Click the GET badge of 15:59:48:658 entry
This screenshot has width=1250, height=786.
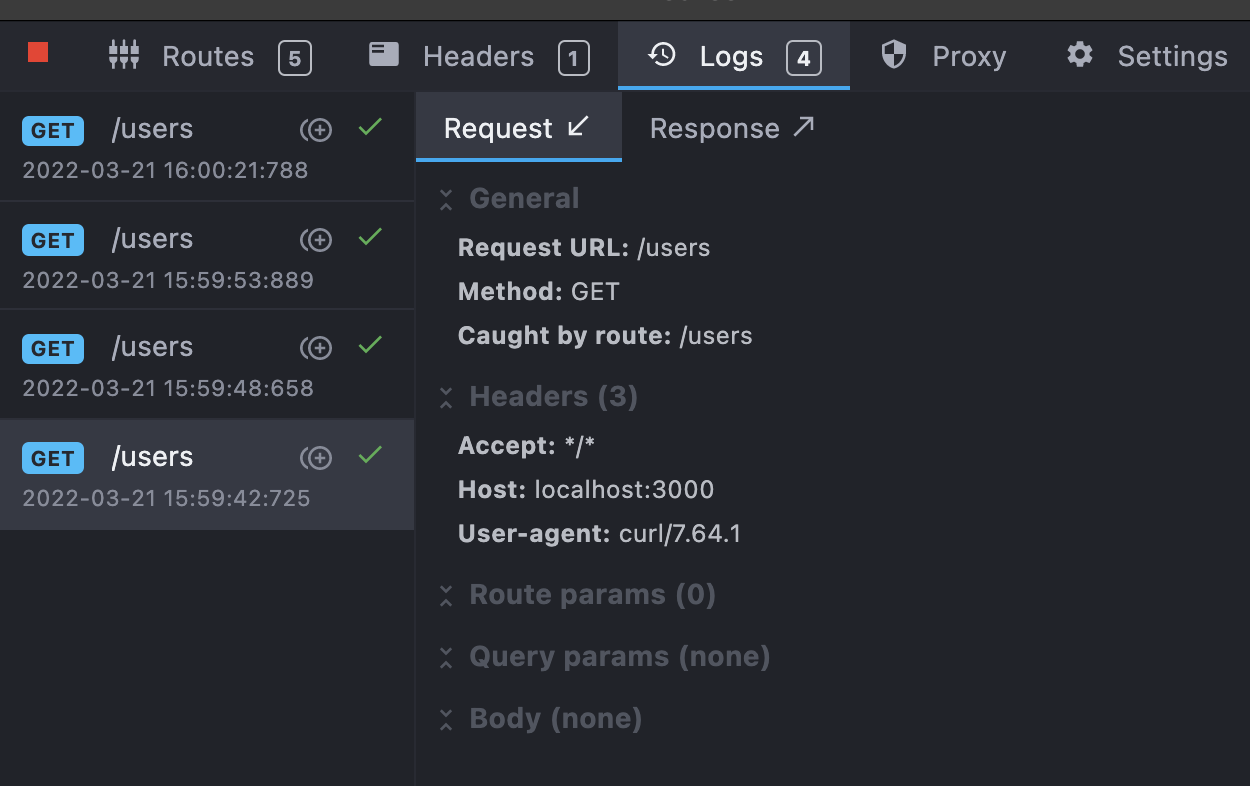point(53,348)
